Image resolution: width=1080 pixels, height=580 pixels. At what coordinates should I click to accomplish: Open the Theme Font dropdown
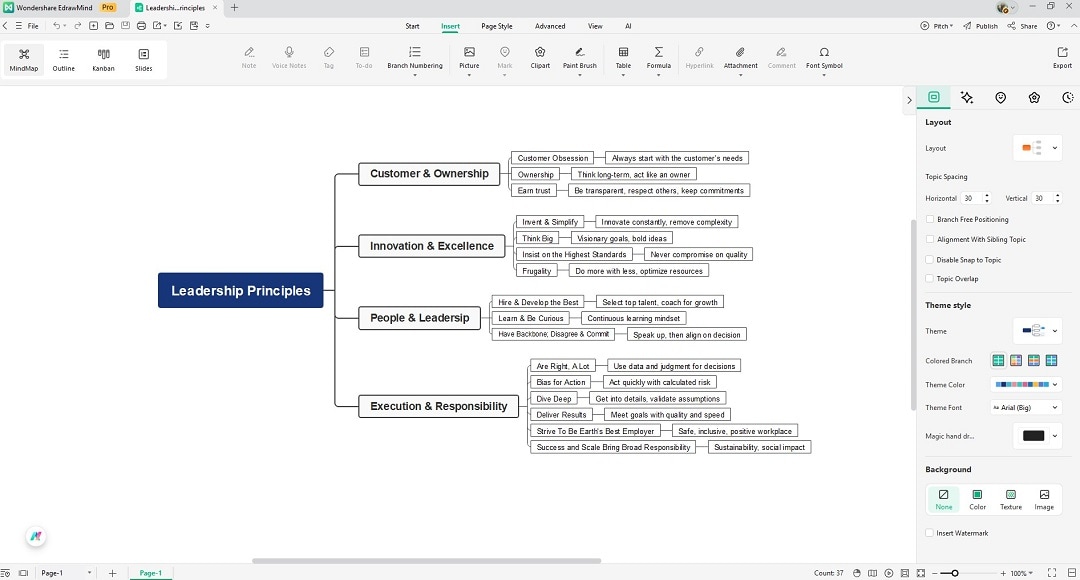coord(1025,407)
